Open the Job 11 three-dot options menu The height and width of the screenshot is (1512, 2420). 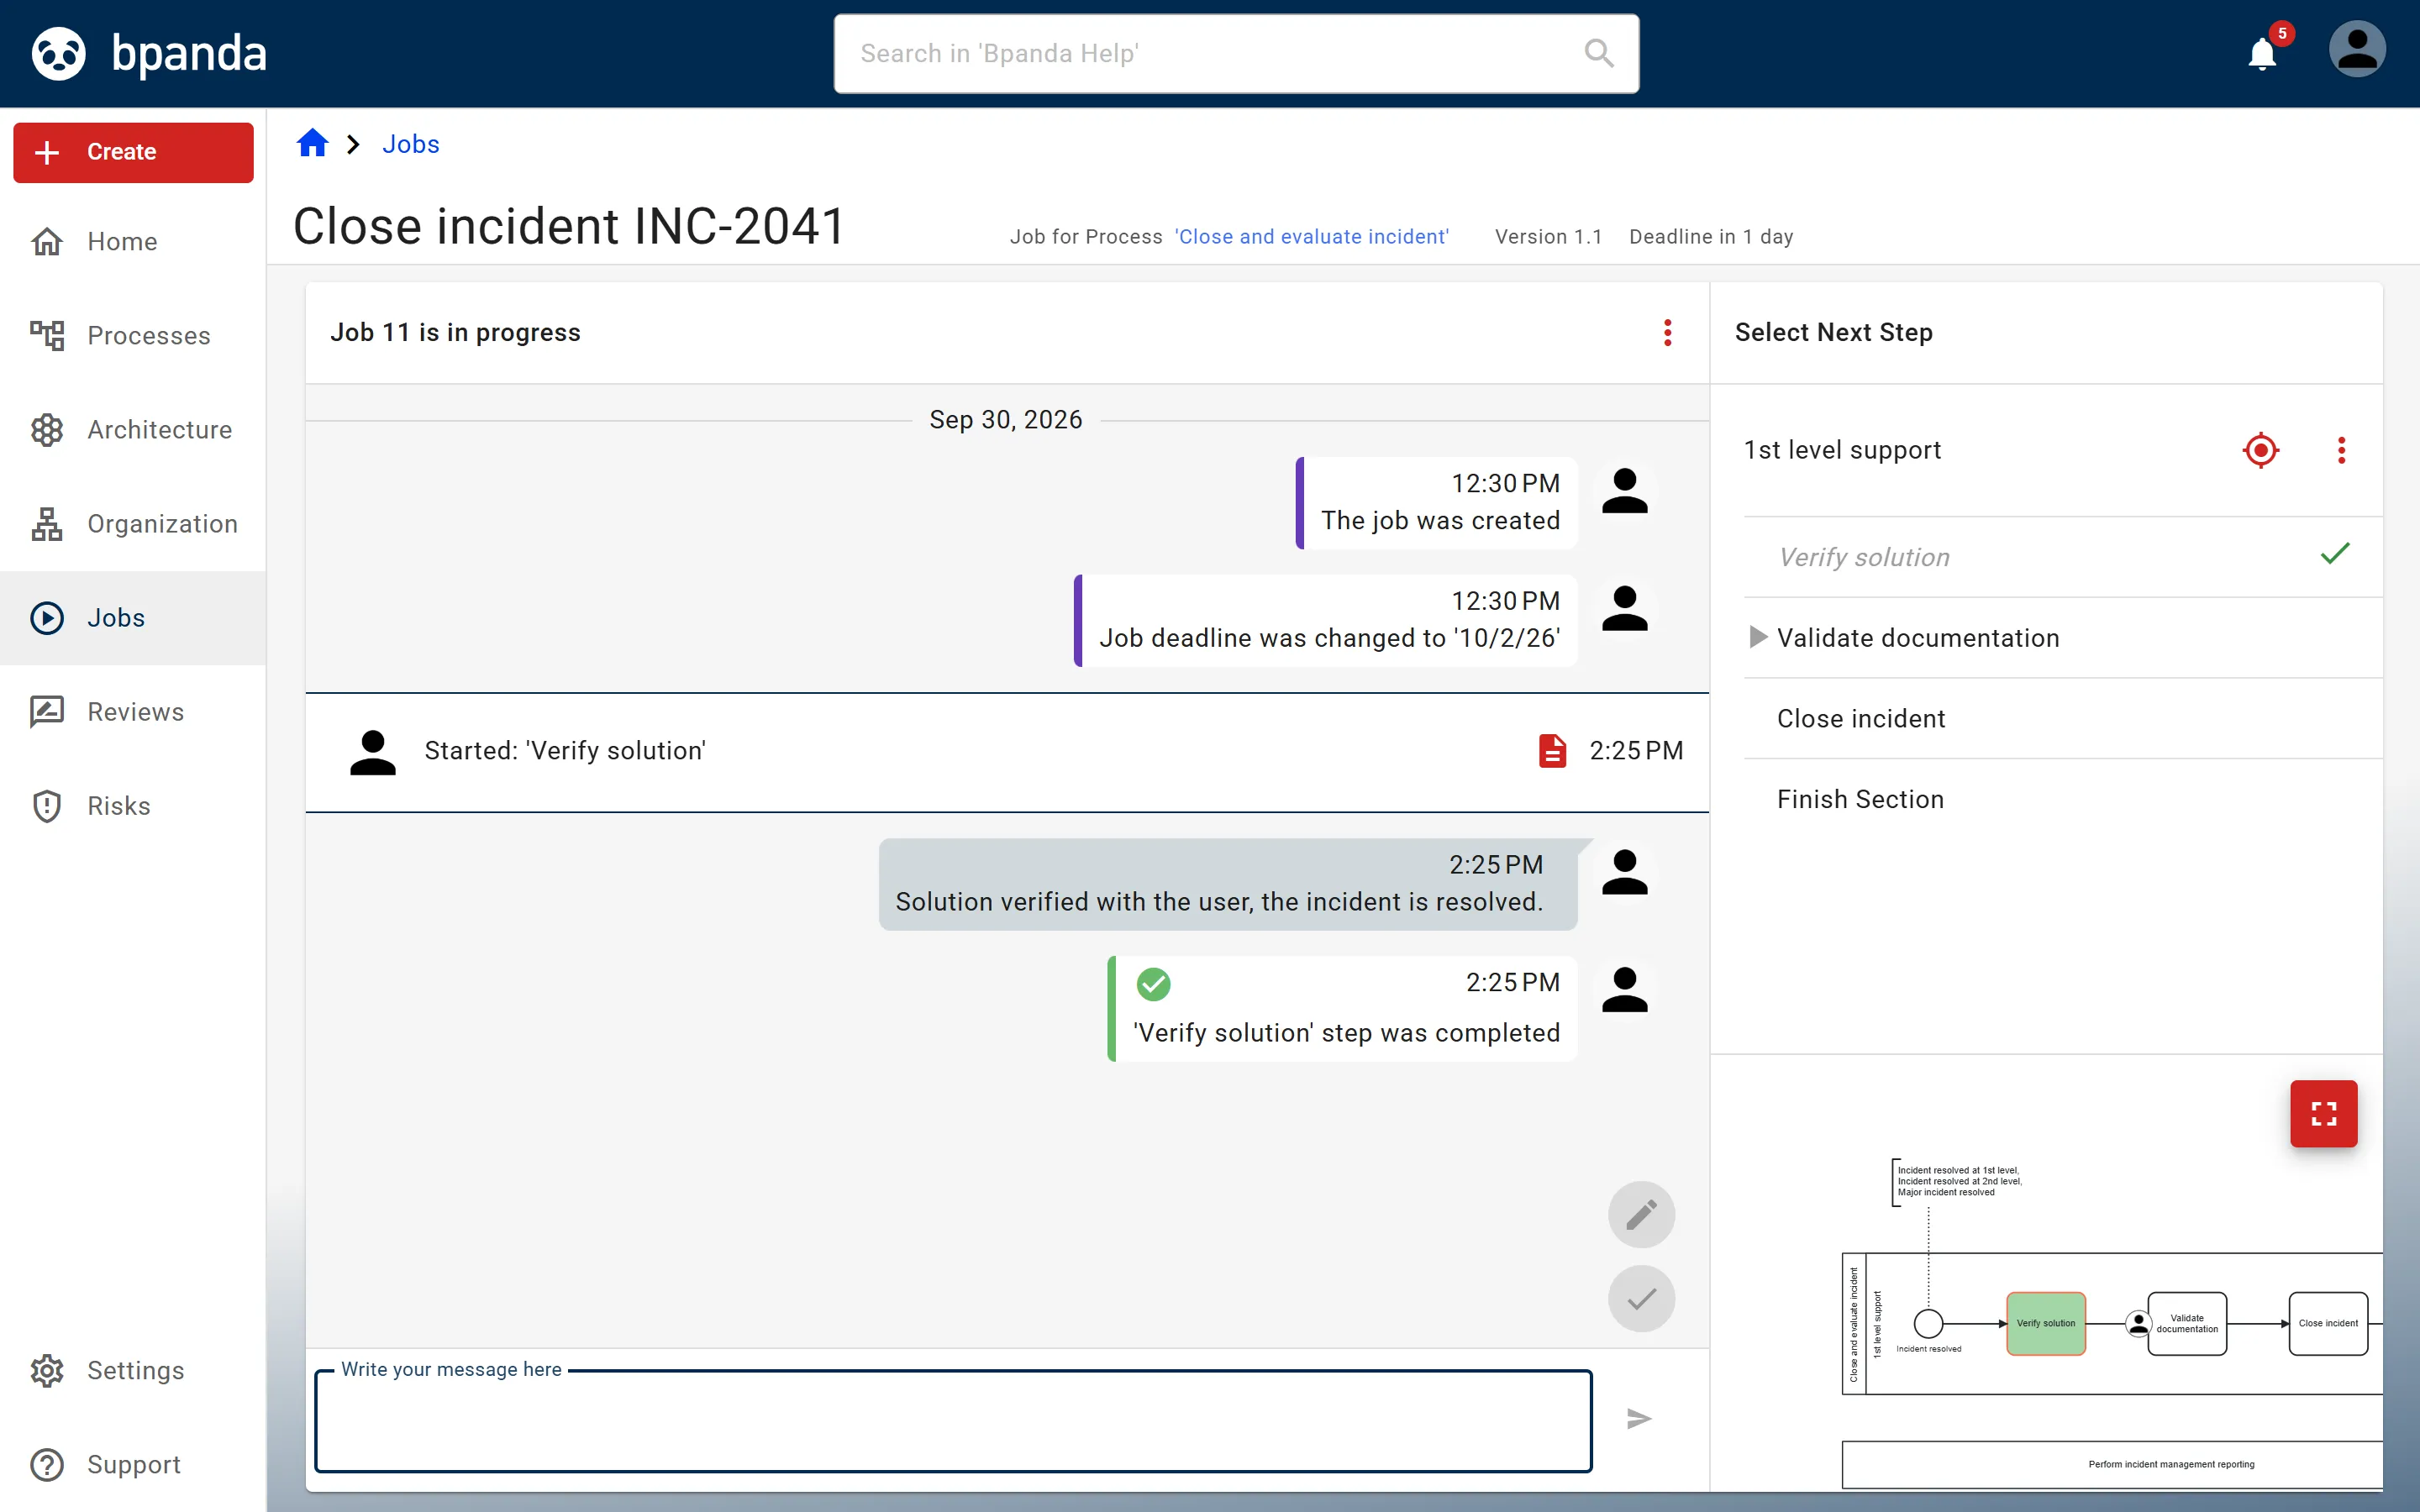coord(1667,332)
